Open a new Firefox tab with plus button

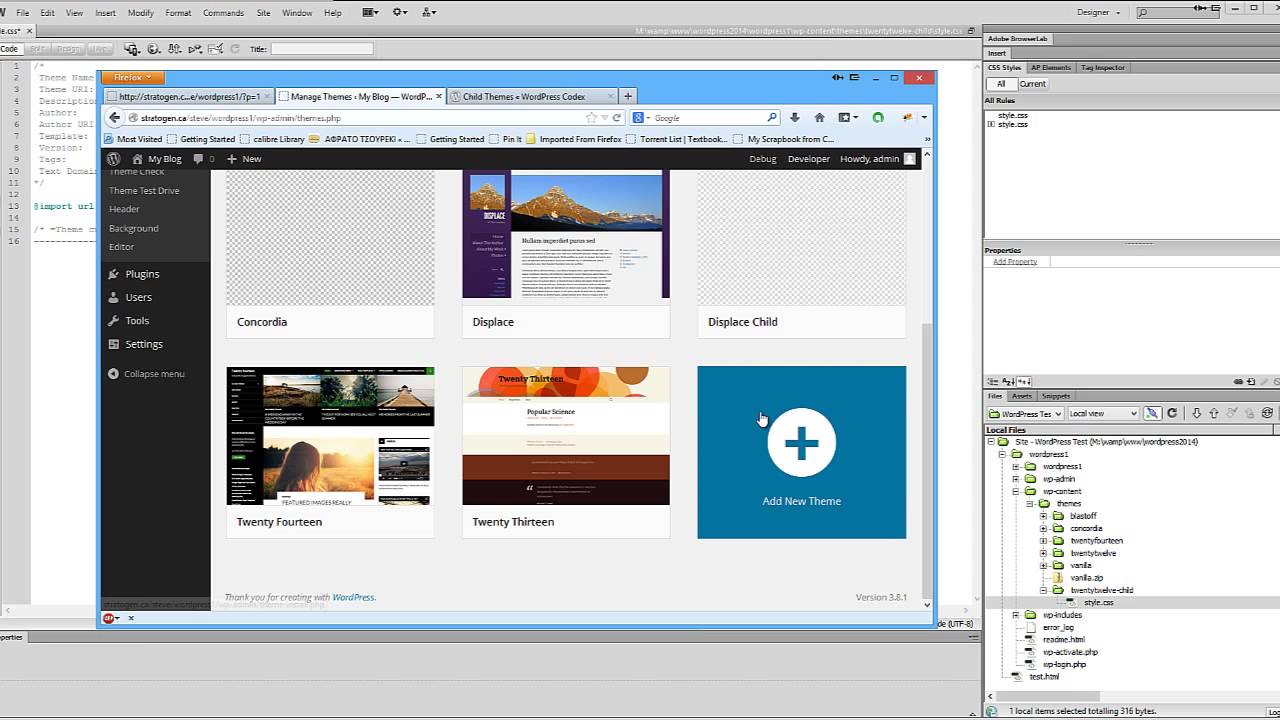[628, 96]
